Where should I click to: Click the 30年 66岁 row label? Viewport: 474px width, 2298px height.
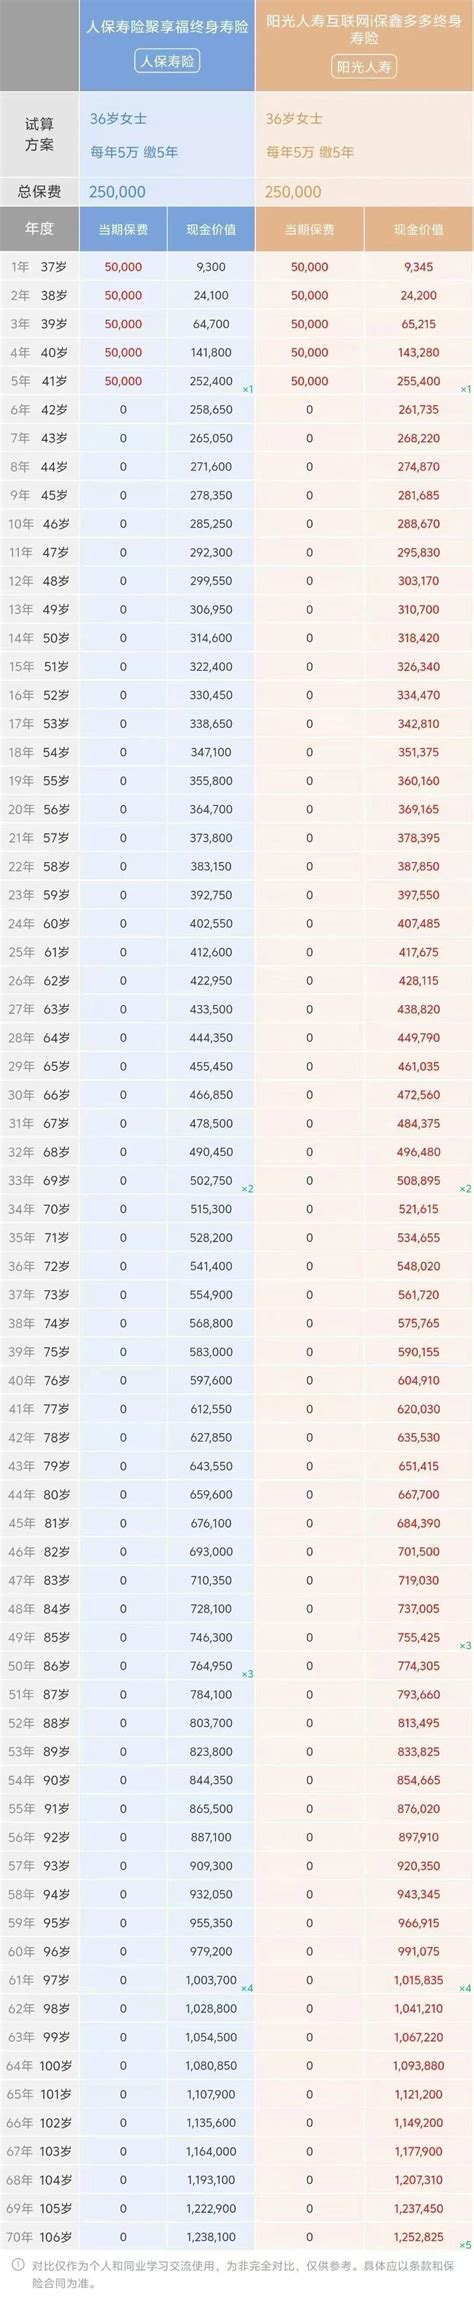[39, 1095]
